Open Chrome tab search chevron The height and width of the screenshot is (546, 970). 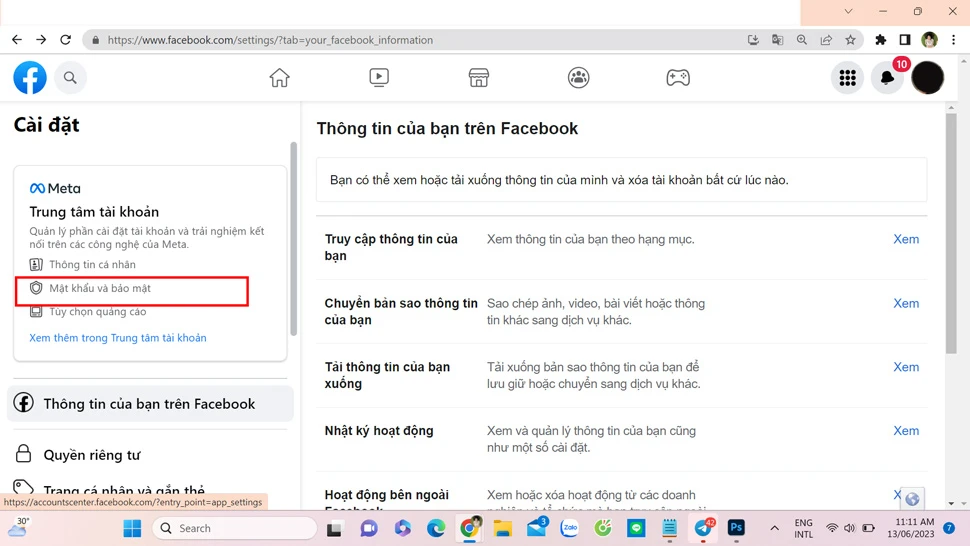[x=848, y=11]
